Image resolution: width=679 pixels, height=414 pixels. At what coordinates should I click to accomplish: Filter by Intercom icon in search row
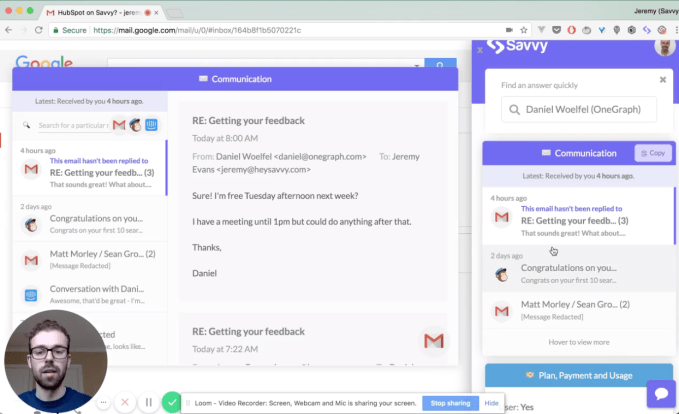coord(151,125)
